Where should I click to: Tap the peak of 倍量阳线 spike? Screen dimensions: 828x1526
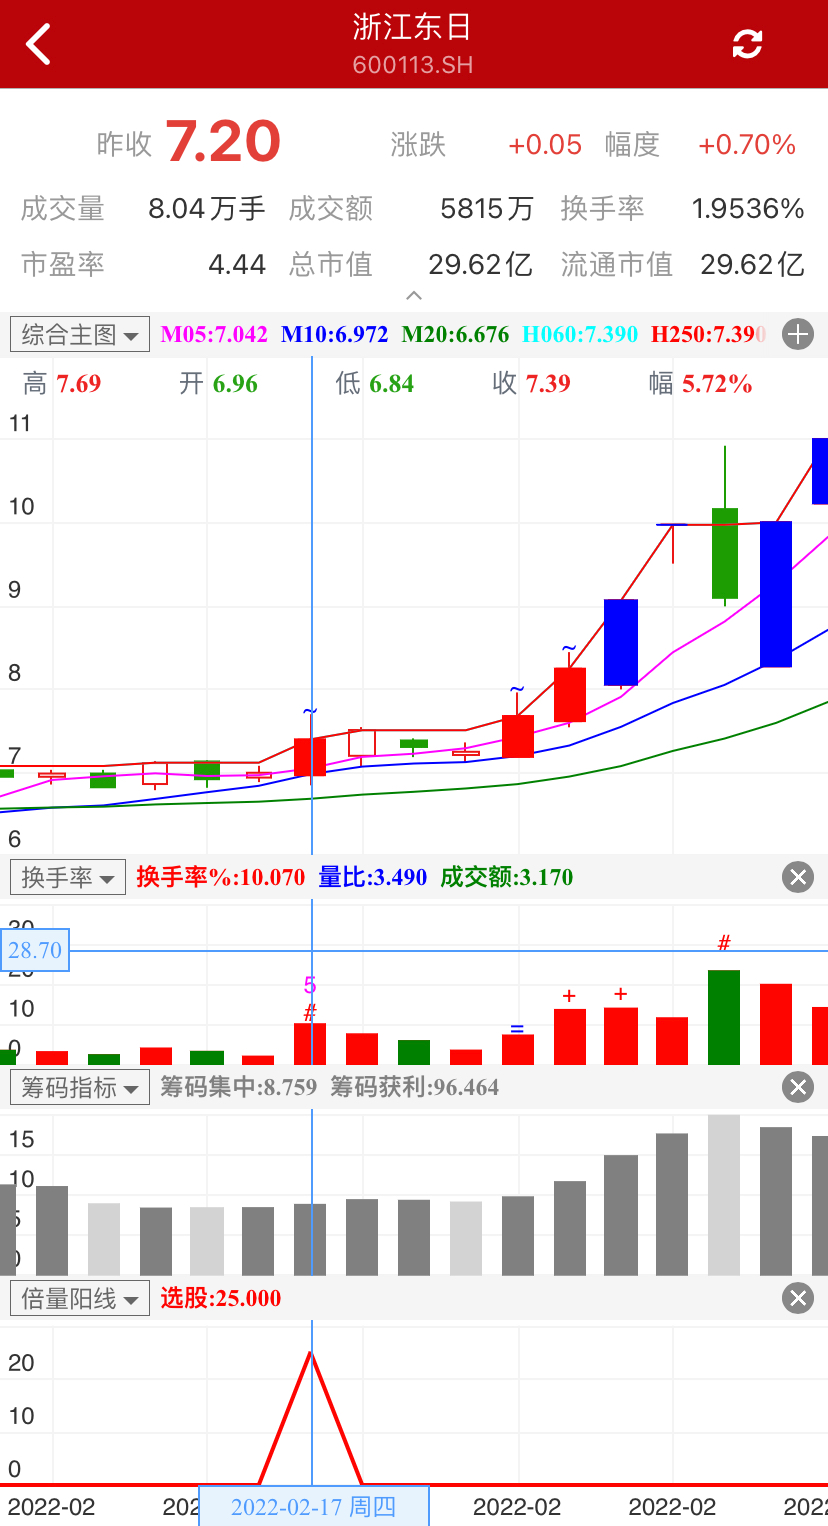pyautogui.click(x=310, y=1354)
